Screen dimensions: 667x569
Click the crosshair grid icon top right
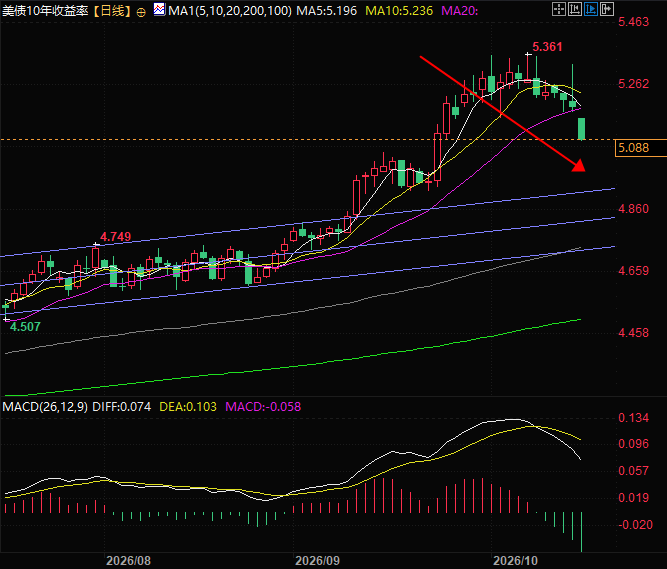tap(559, 9)
